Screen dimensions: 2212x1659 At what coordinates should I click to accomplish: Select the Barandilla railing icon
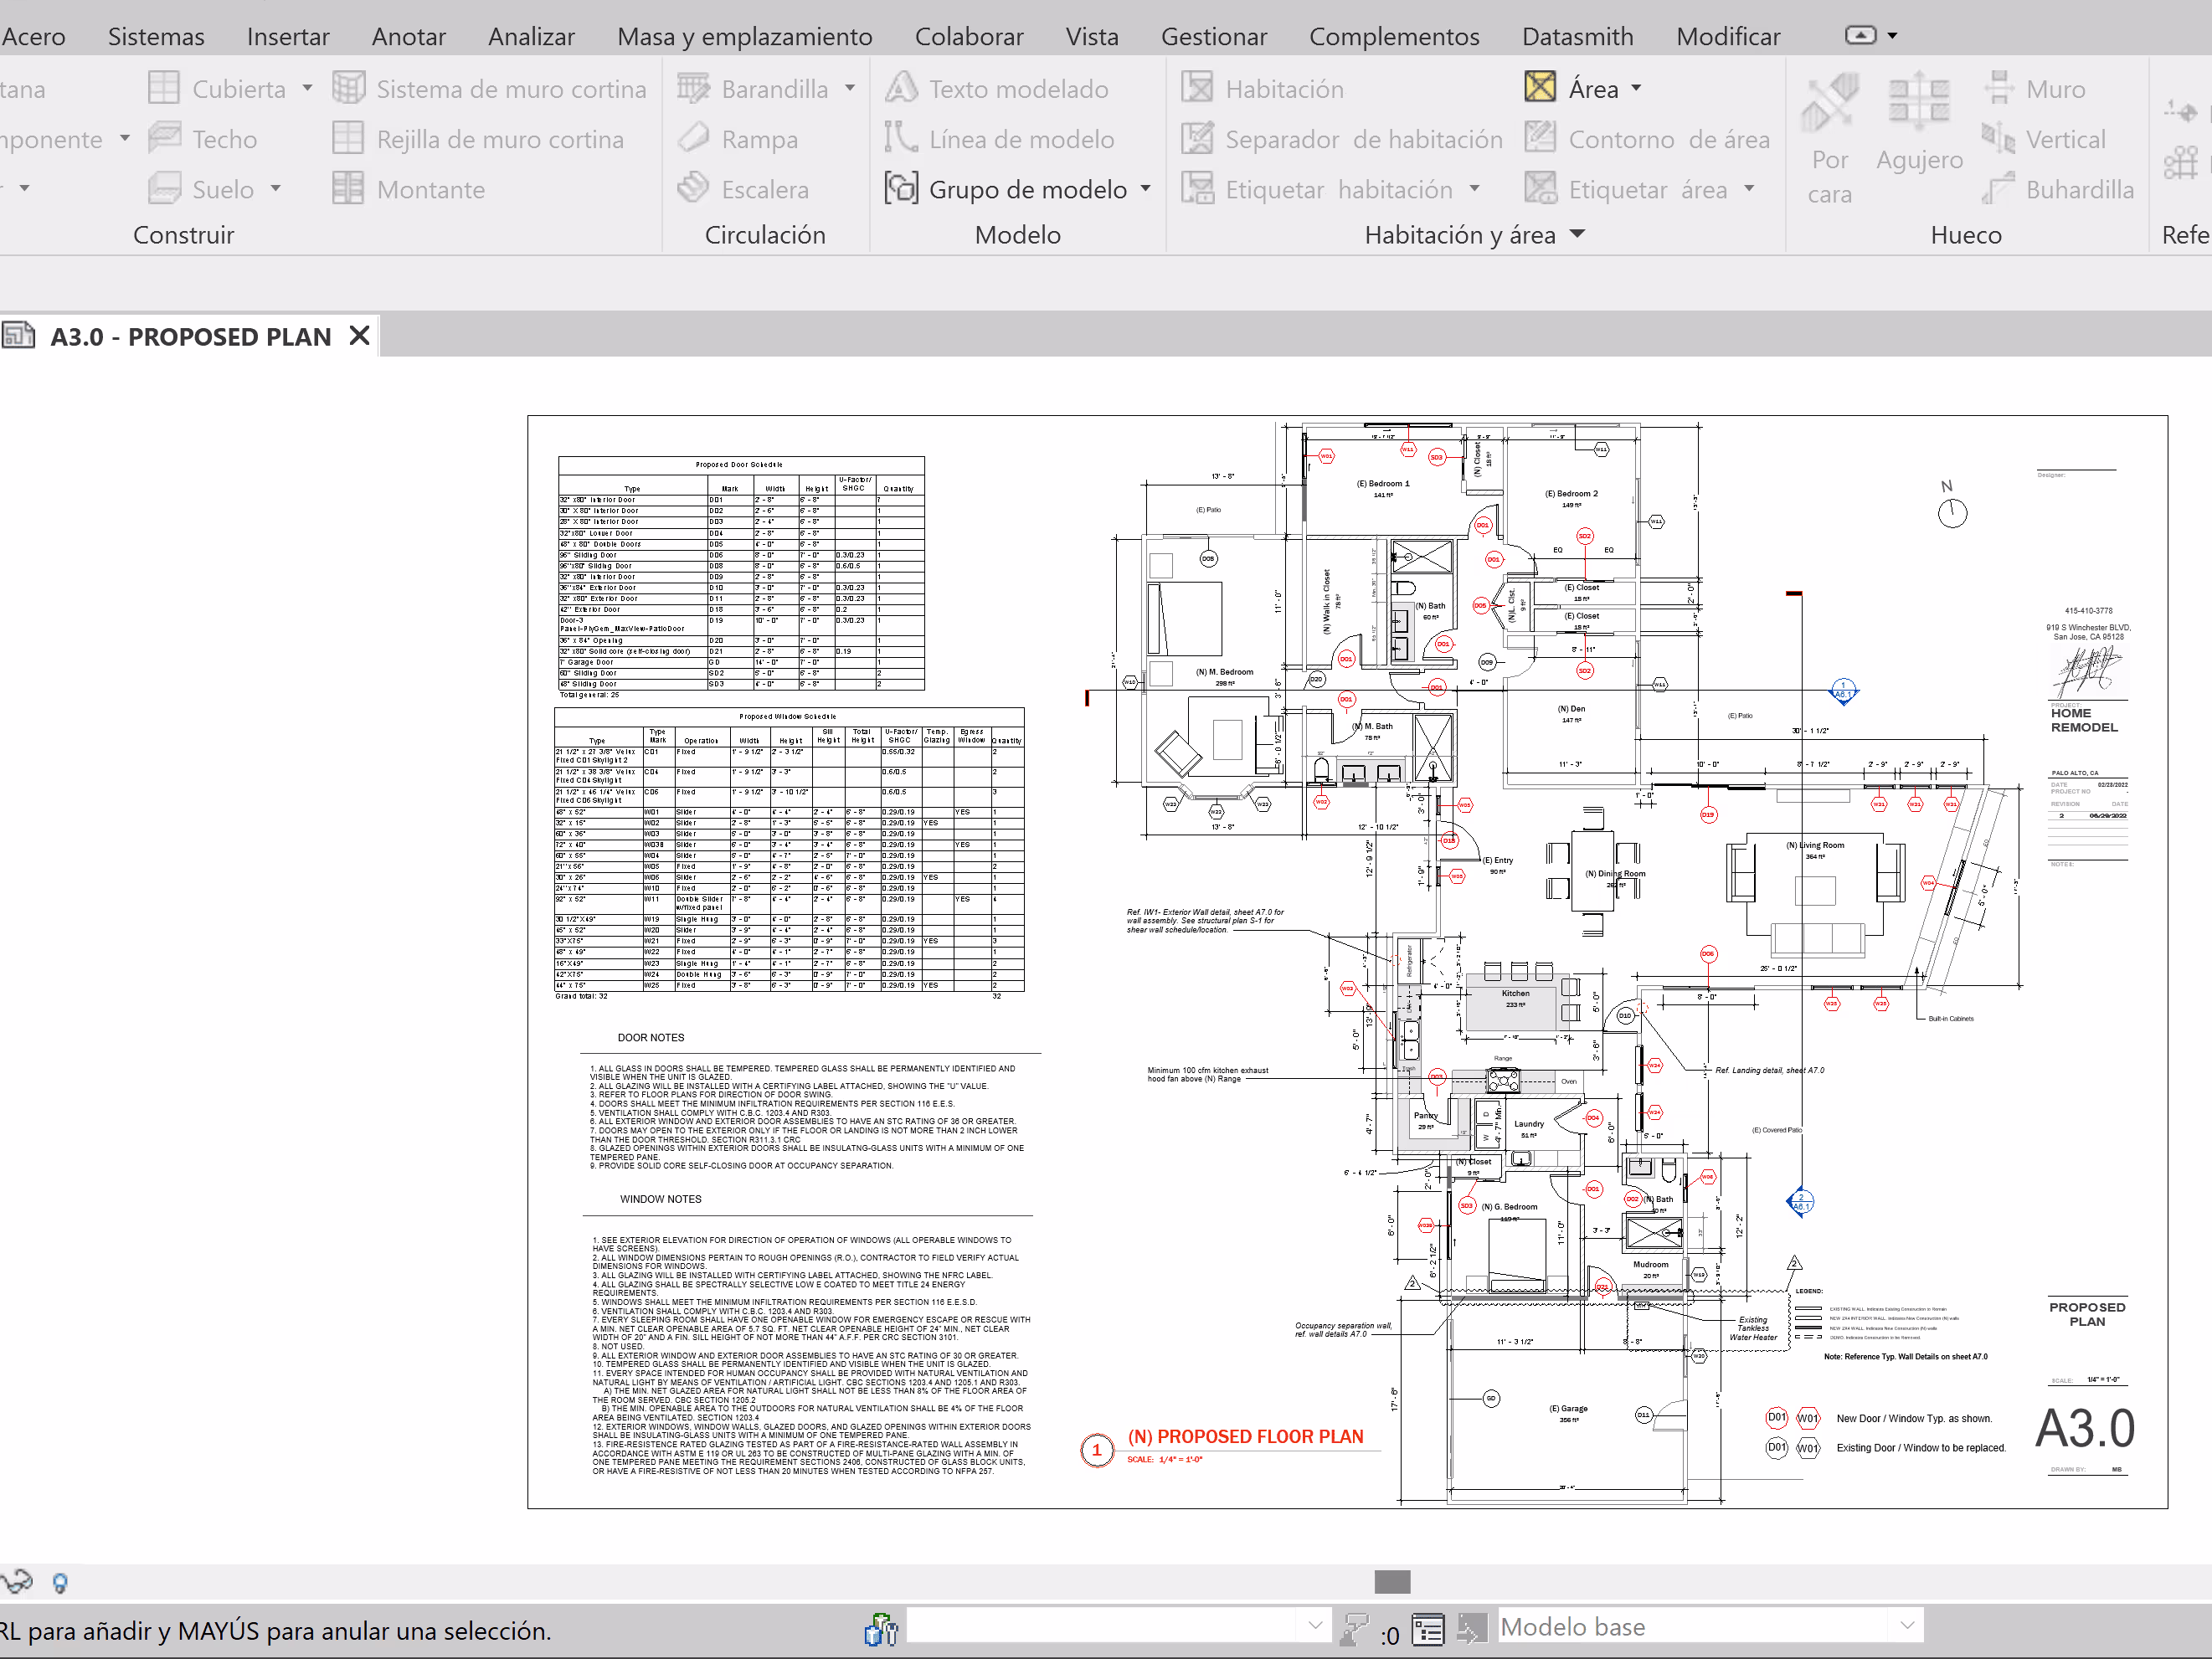[x=692, y=88]
